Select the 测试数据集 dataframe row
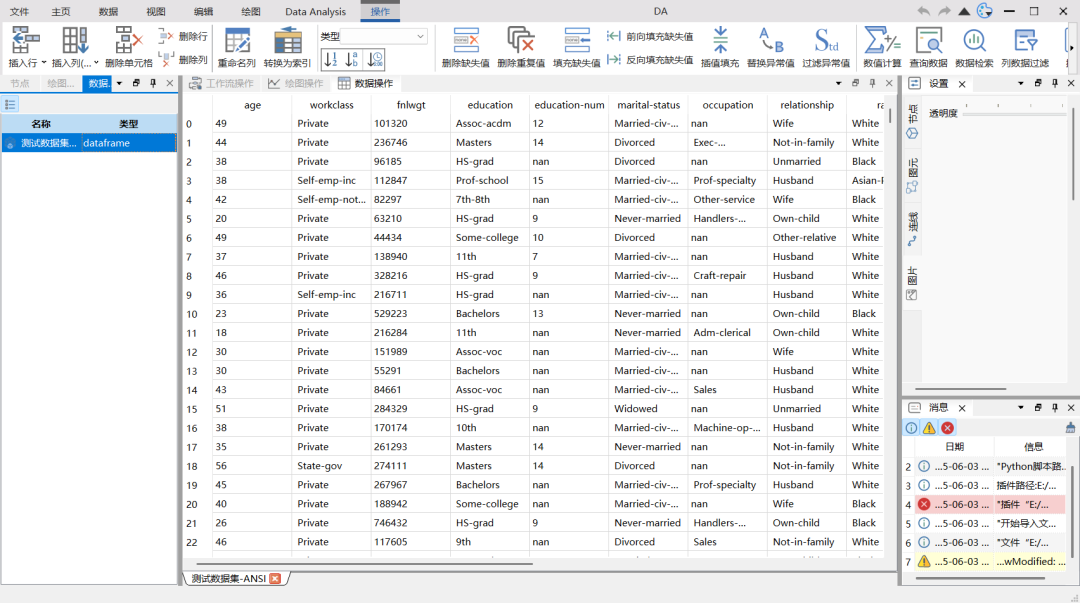This screenshot has height=603, width=1080. coord(89,143)
